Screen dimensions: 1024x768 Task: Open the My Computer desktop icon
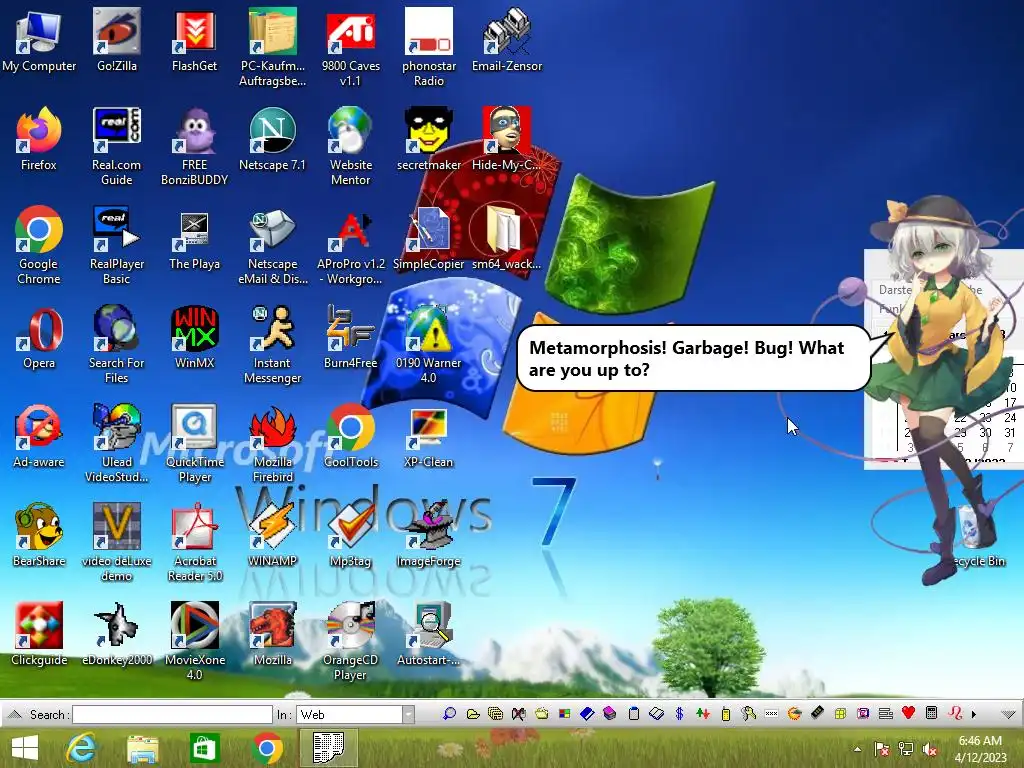pyautogui.click(x=39, y=40)
